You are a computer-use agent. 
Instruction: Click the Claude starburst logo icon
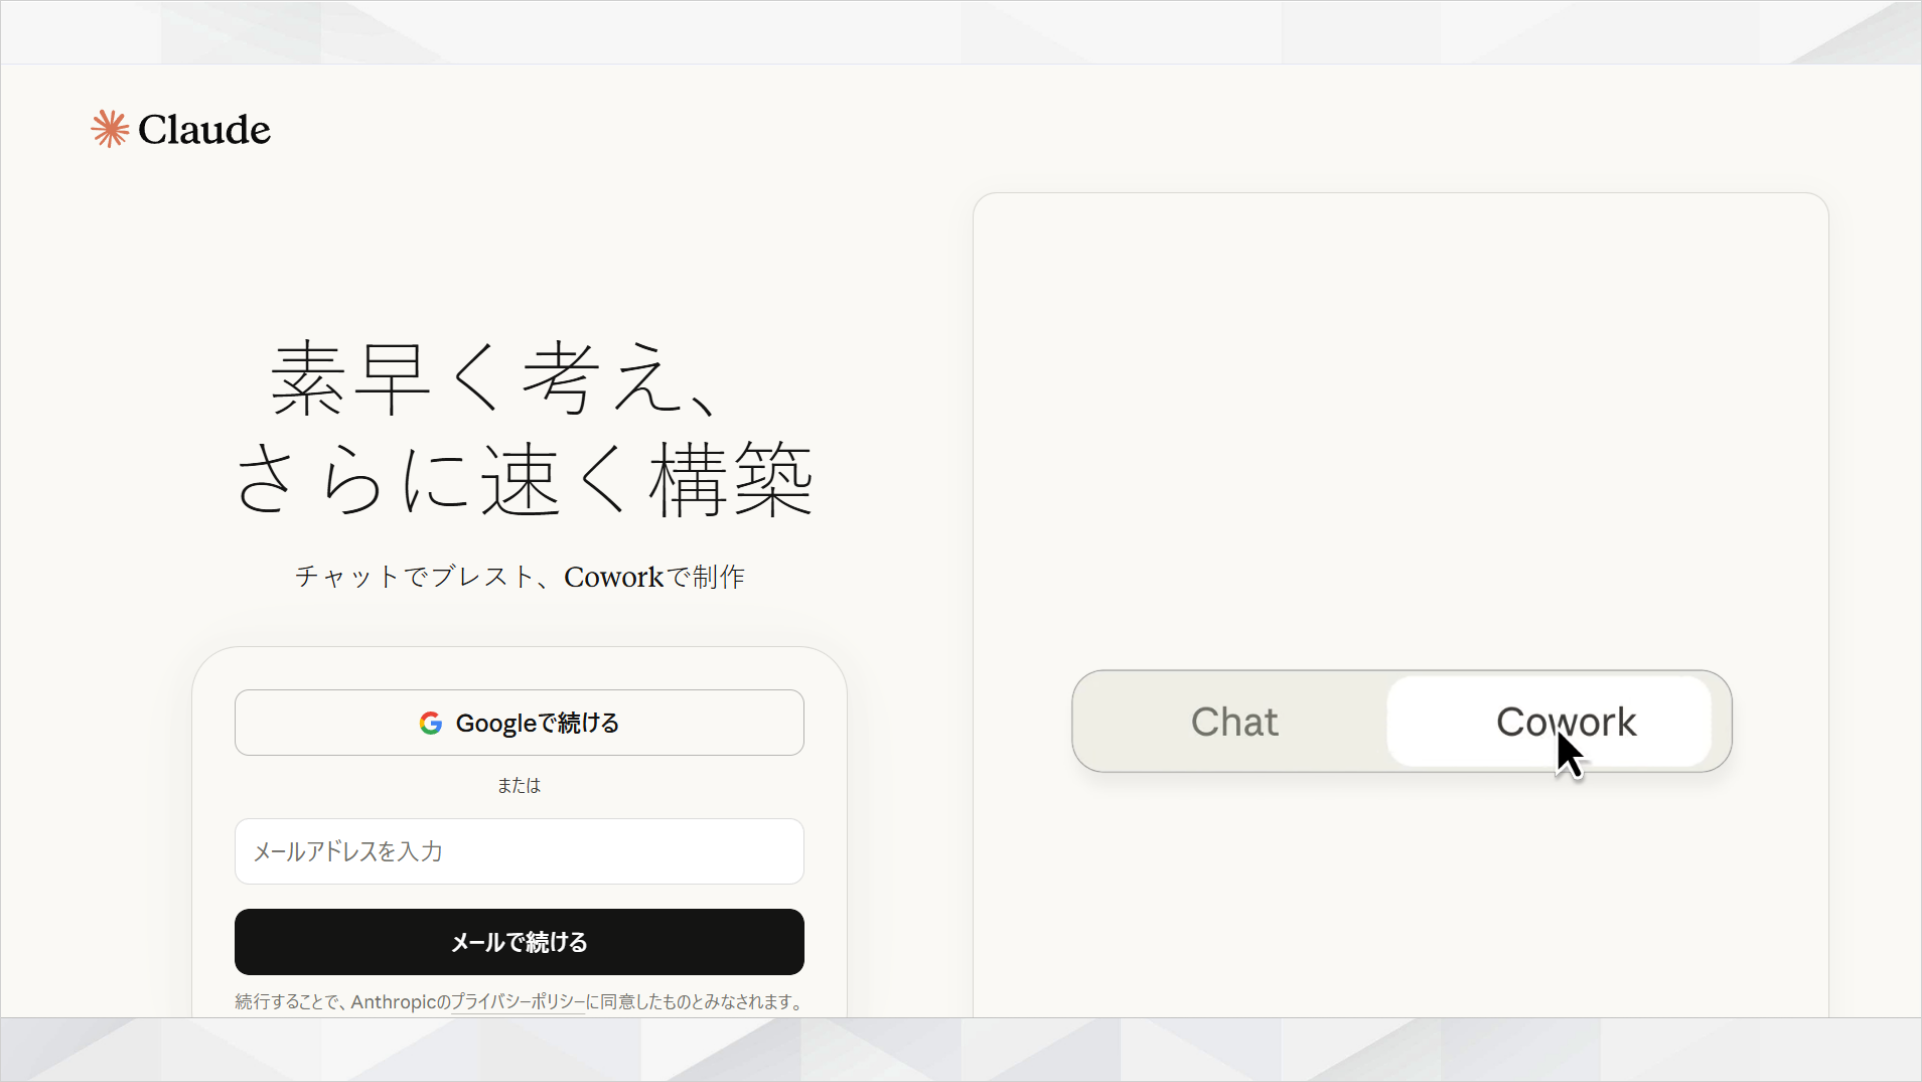110,129
